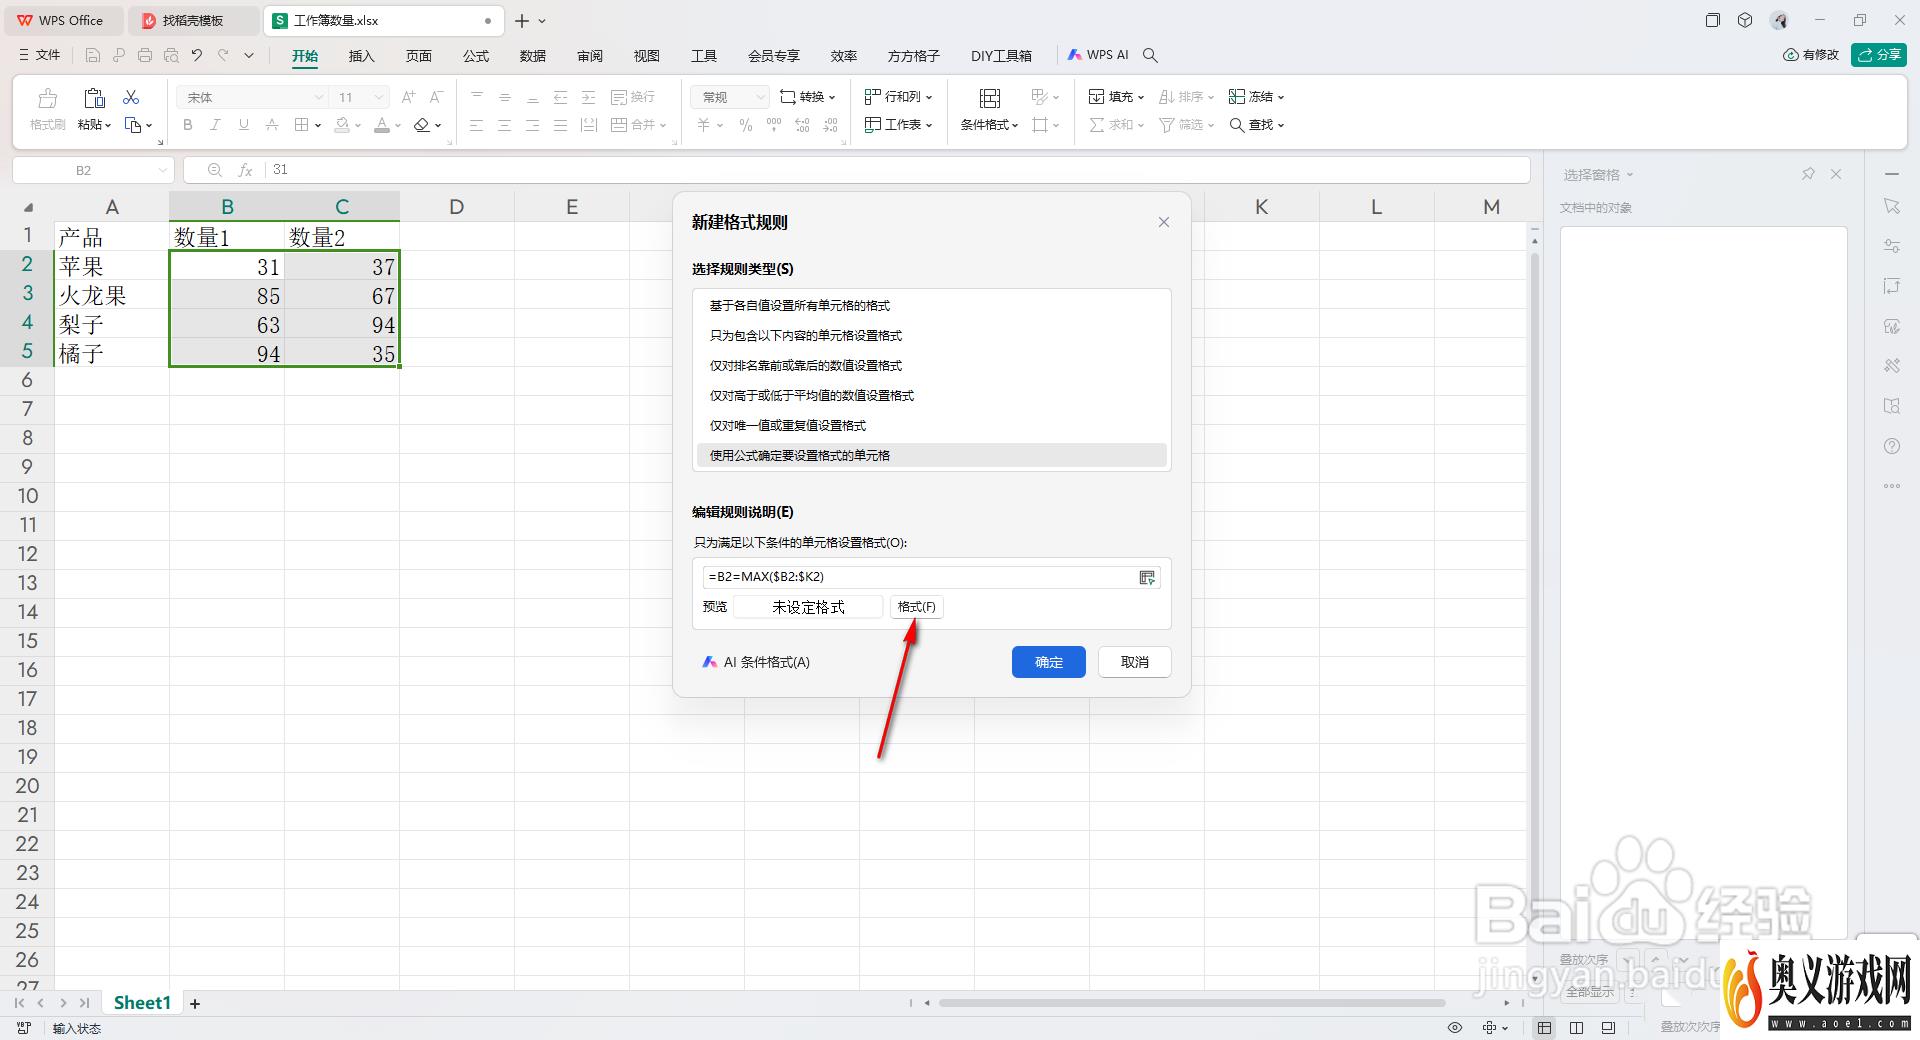Switch to the 公式 (Formulas) ribbon tab
The image size is (1920, 1040).
point(476,56)
